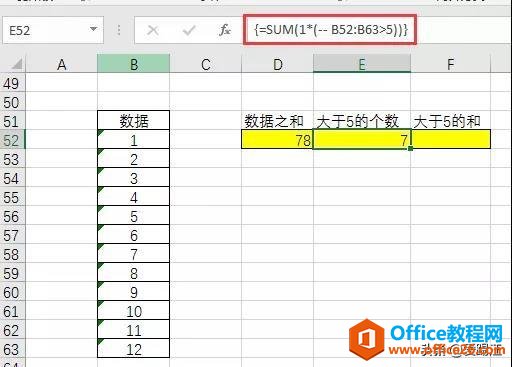
Task: Select row 59 header
Action: 12,273
